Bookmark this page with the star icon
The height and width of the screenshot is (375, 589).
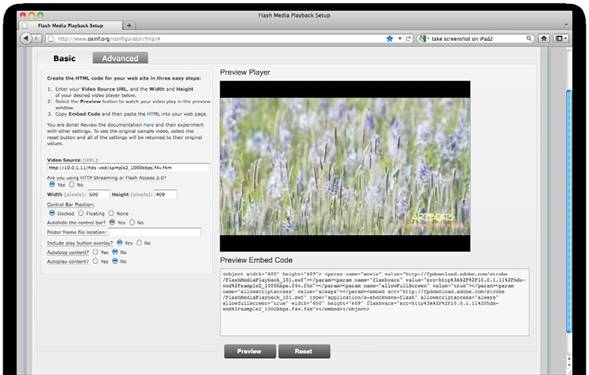click(390, 38)
